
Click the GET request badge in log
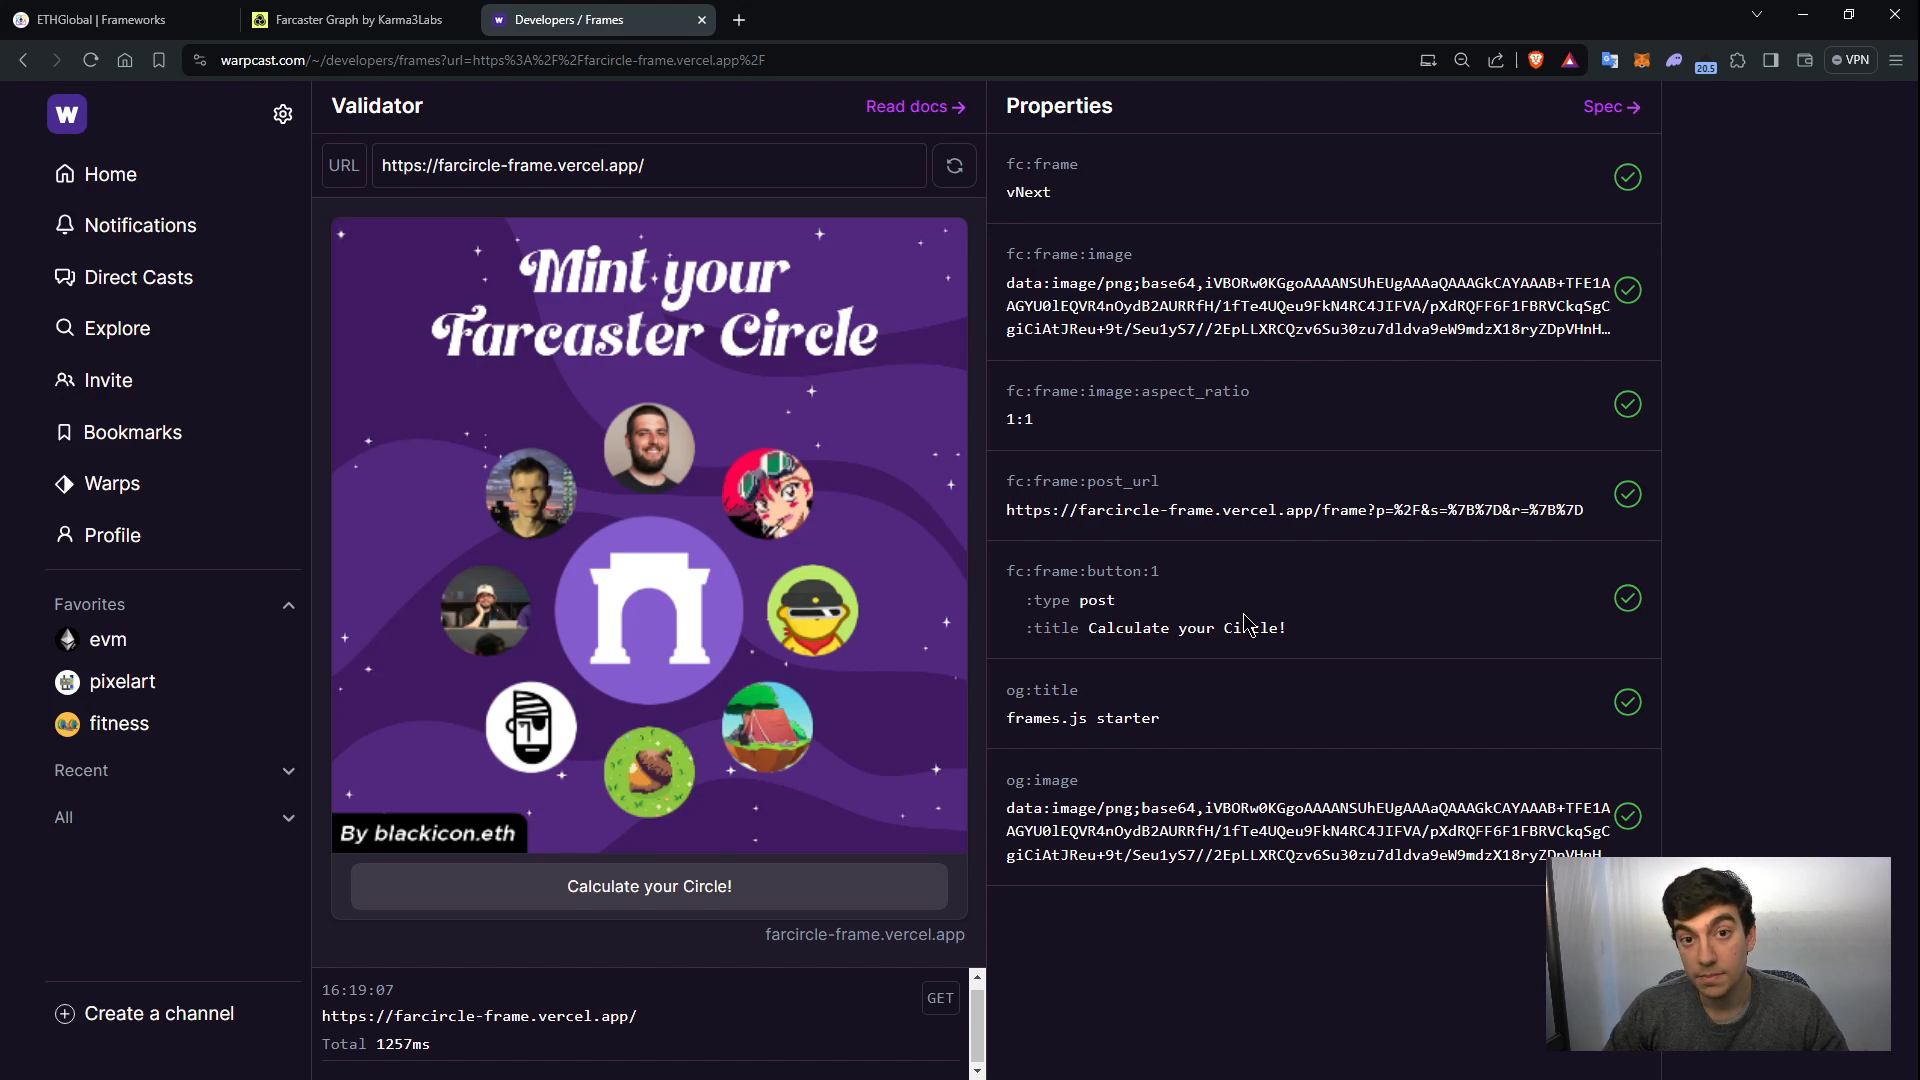(x=940, y=998)
